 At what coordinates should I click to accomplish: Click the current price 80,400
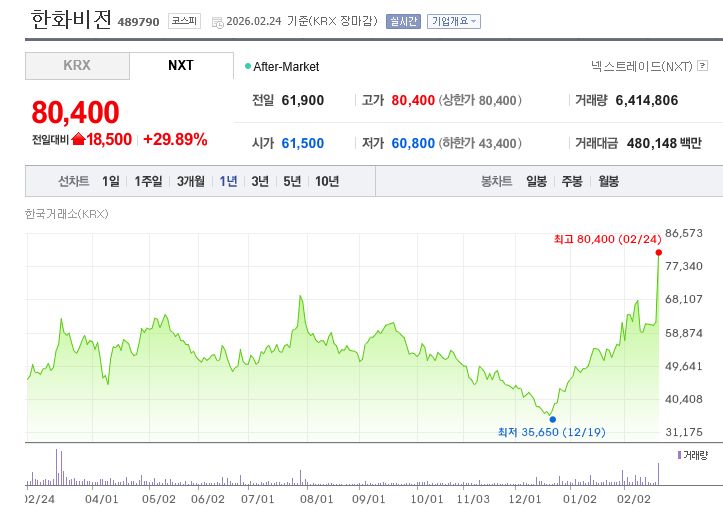[x=76, y=112]
